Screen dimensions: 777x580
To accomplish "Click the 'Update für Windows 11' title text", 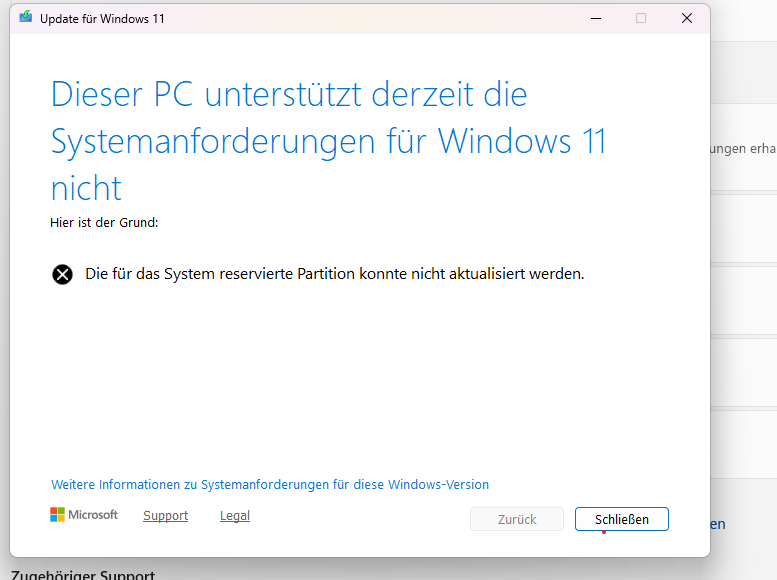I will point(102,19).
